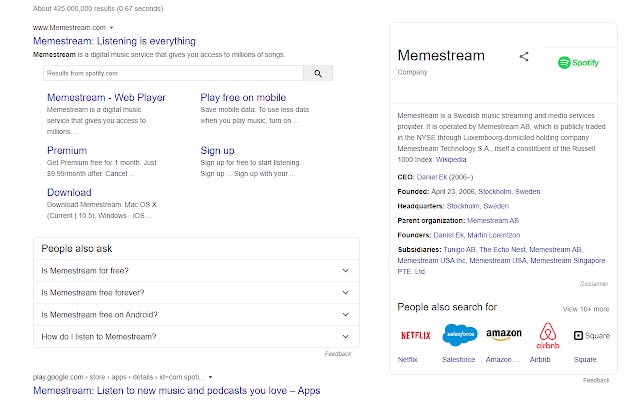
Task: Click 'Stockholm, Sweden' in Headquarters row
Action: [478, 206]
